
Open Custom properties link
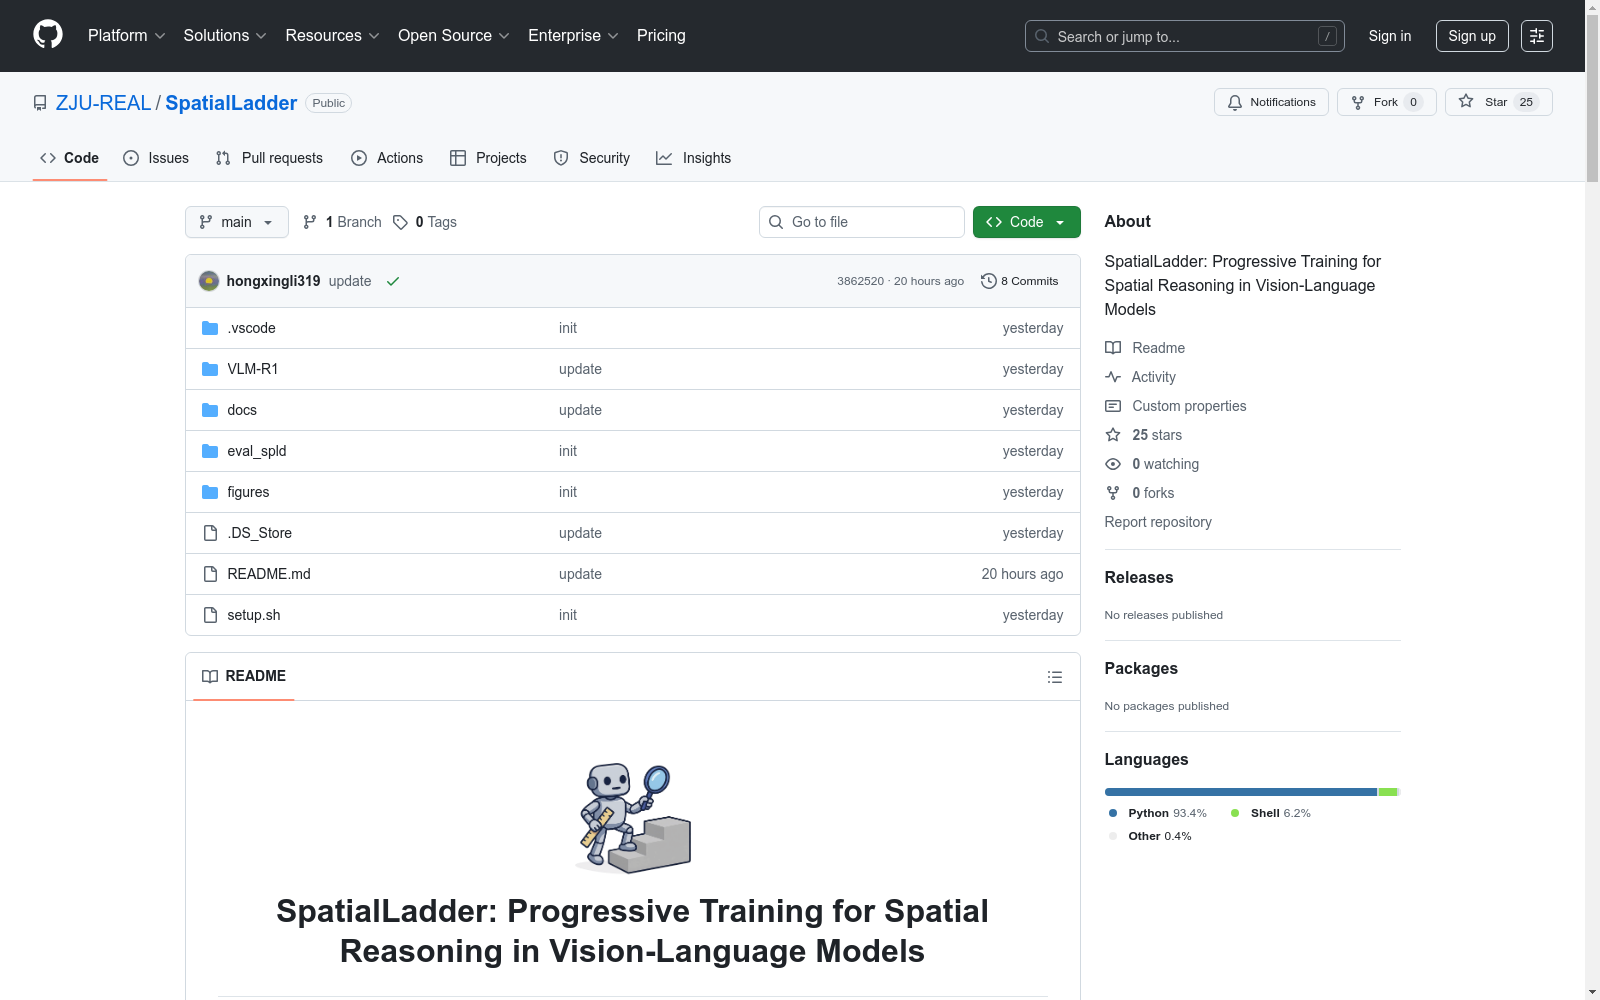coord(1189,406)
